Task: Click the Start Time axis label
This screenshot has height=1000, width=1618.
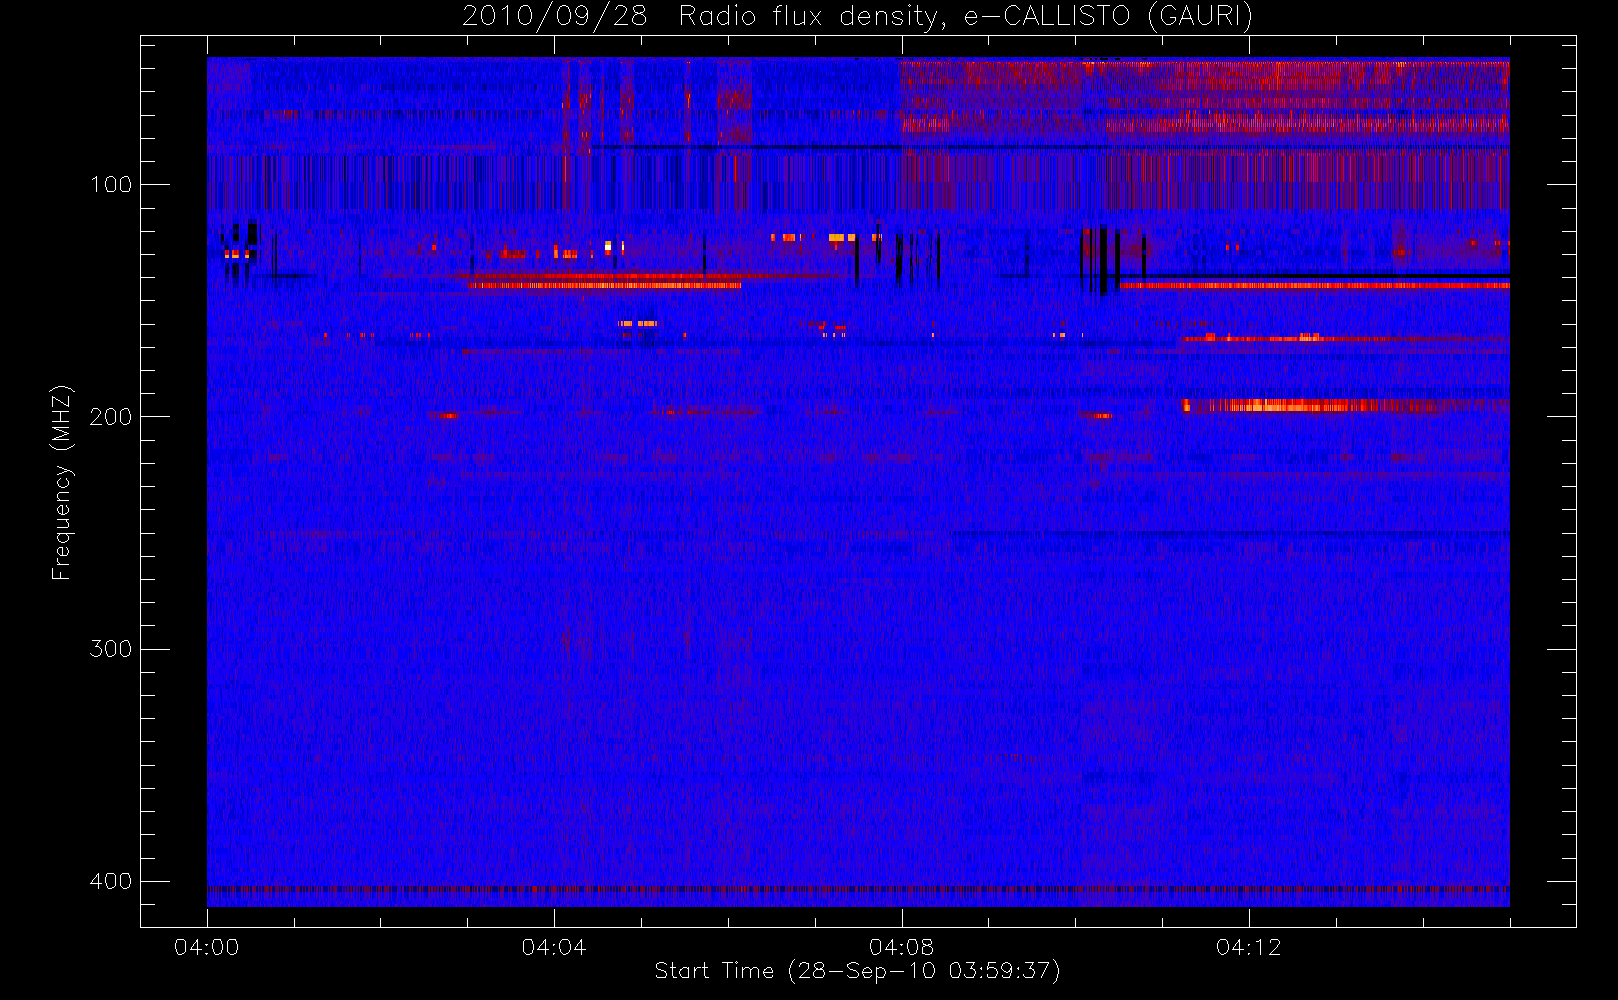Action: click(857, 971)
